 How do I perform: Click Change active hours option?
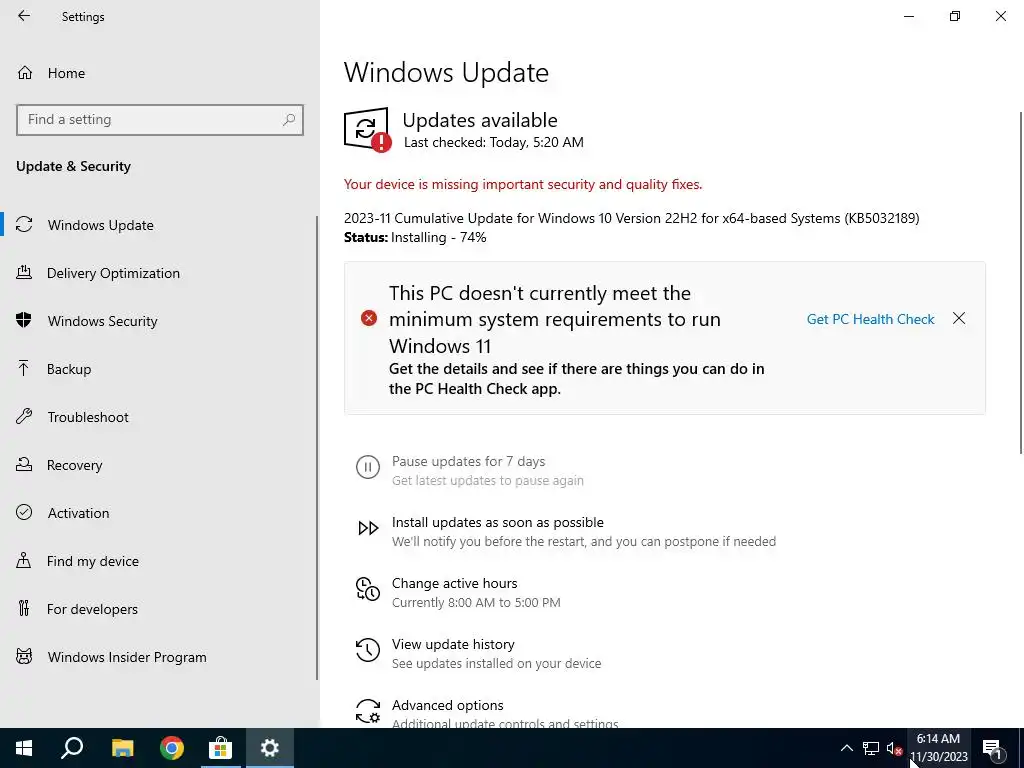click(x=455, y=583)
